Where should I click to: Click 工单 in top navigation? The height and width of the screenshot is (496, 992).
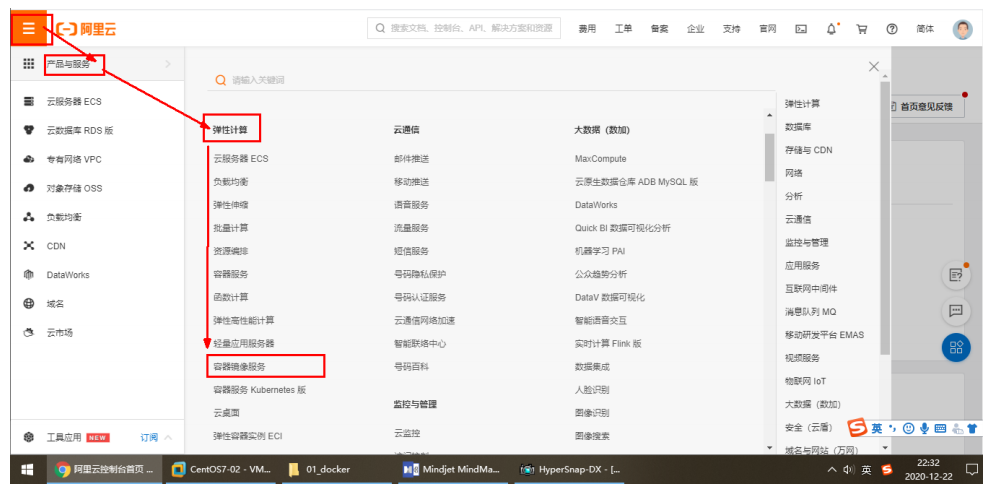(x=623, y=29)
